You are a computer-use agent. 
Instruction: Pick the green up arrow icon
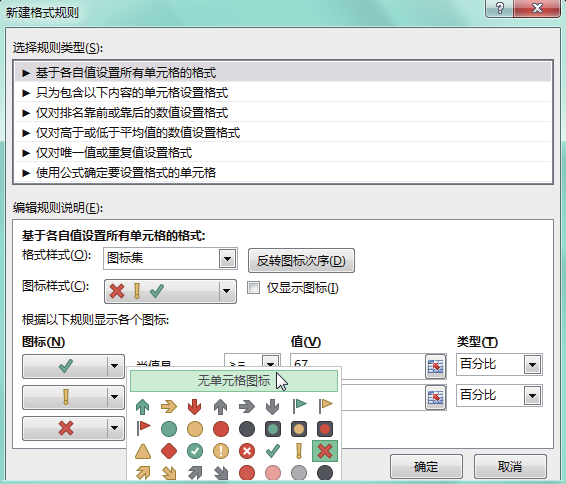click(x=143, y=407)
